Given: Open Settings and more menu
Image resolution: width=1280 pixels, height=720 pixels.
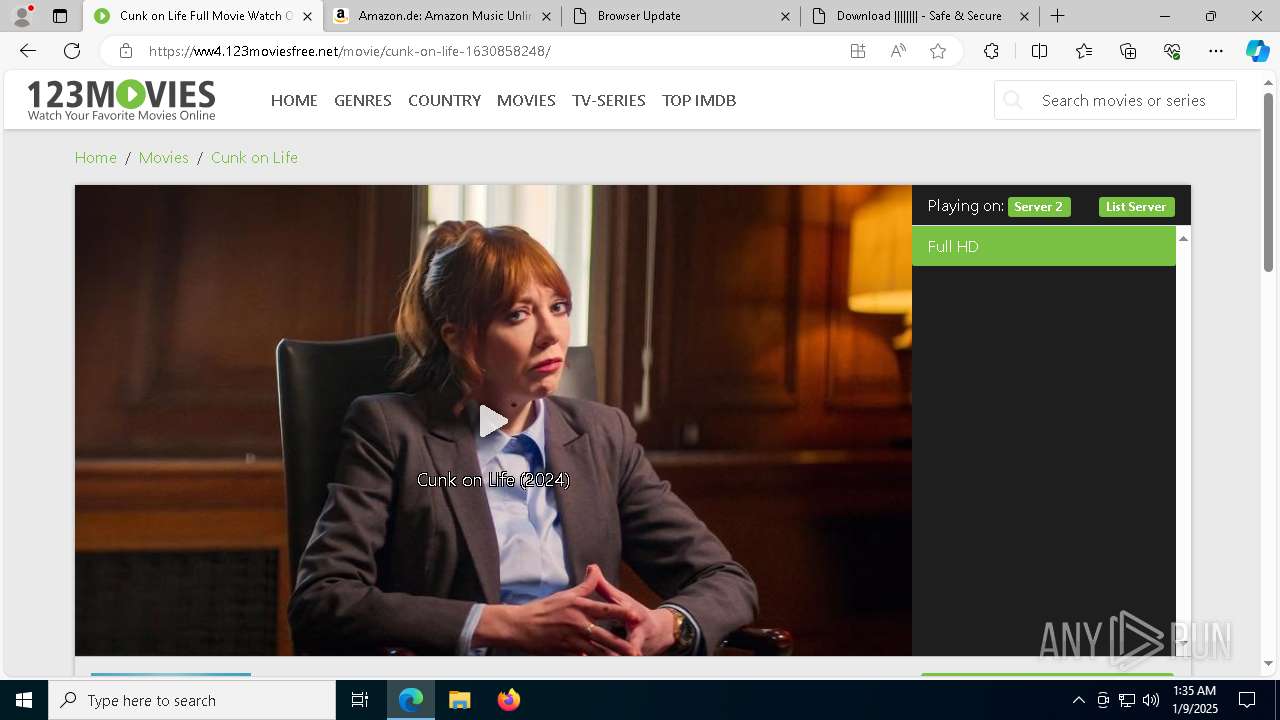Looking at the screenshot, I should 1216,51.
